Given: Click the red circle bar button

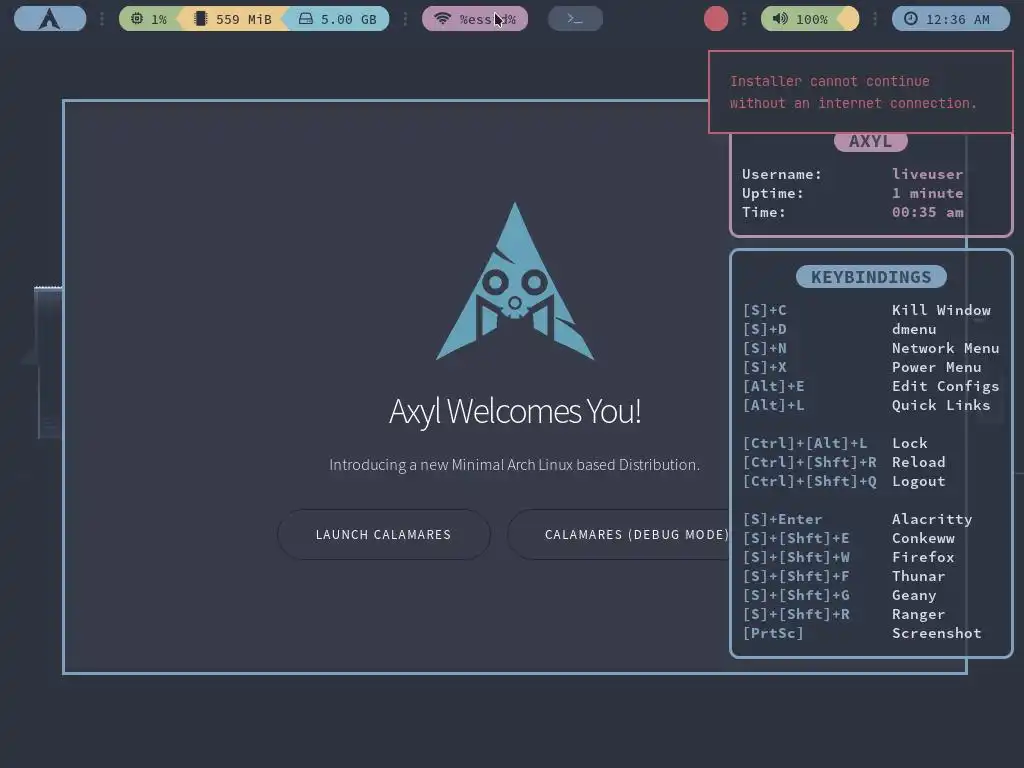Looking at the screenshot, I should 716,19.
